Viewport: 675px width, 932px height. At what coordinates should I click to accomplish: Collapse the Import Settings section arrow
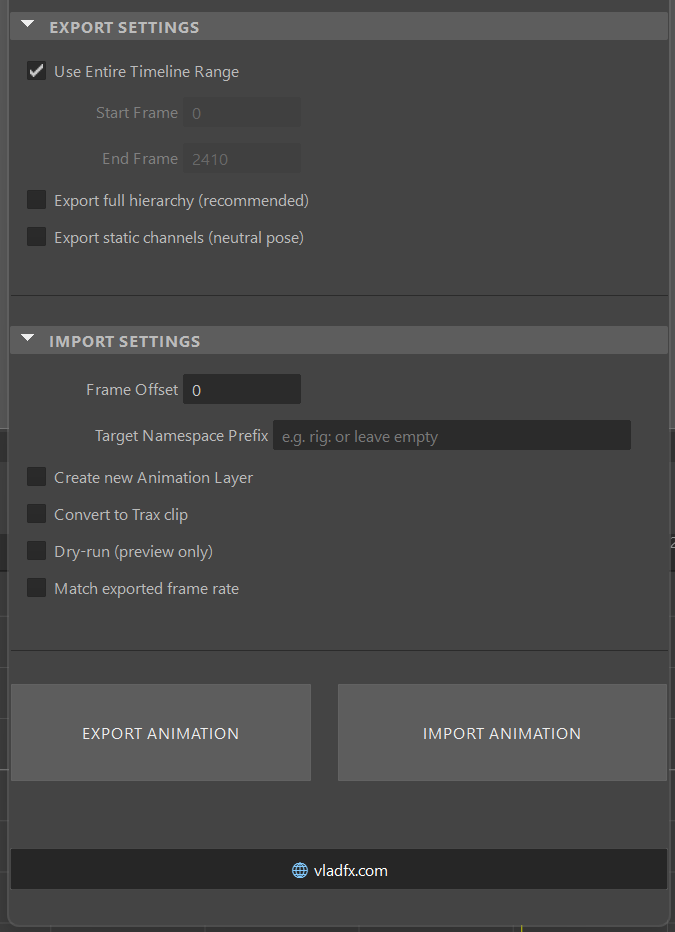point(28,338)
